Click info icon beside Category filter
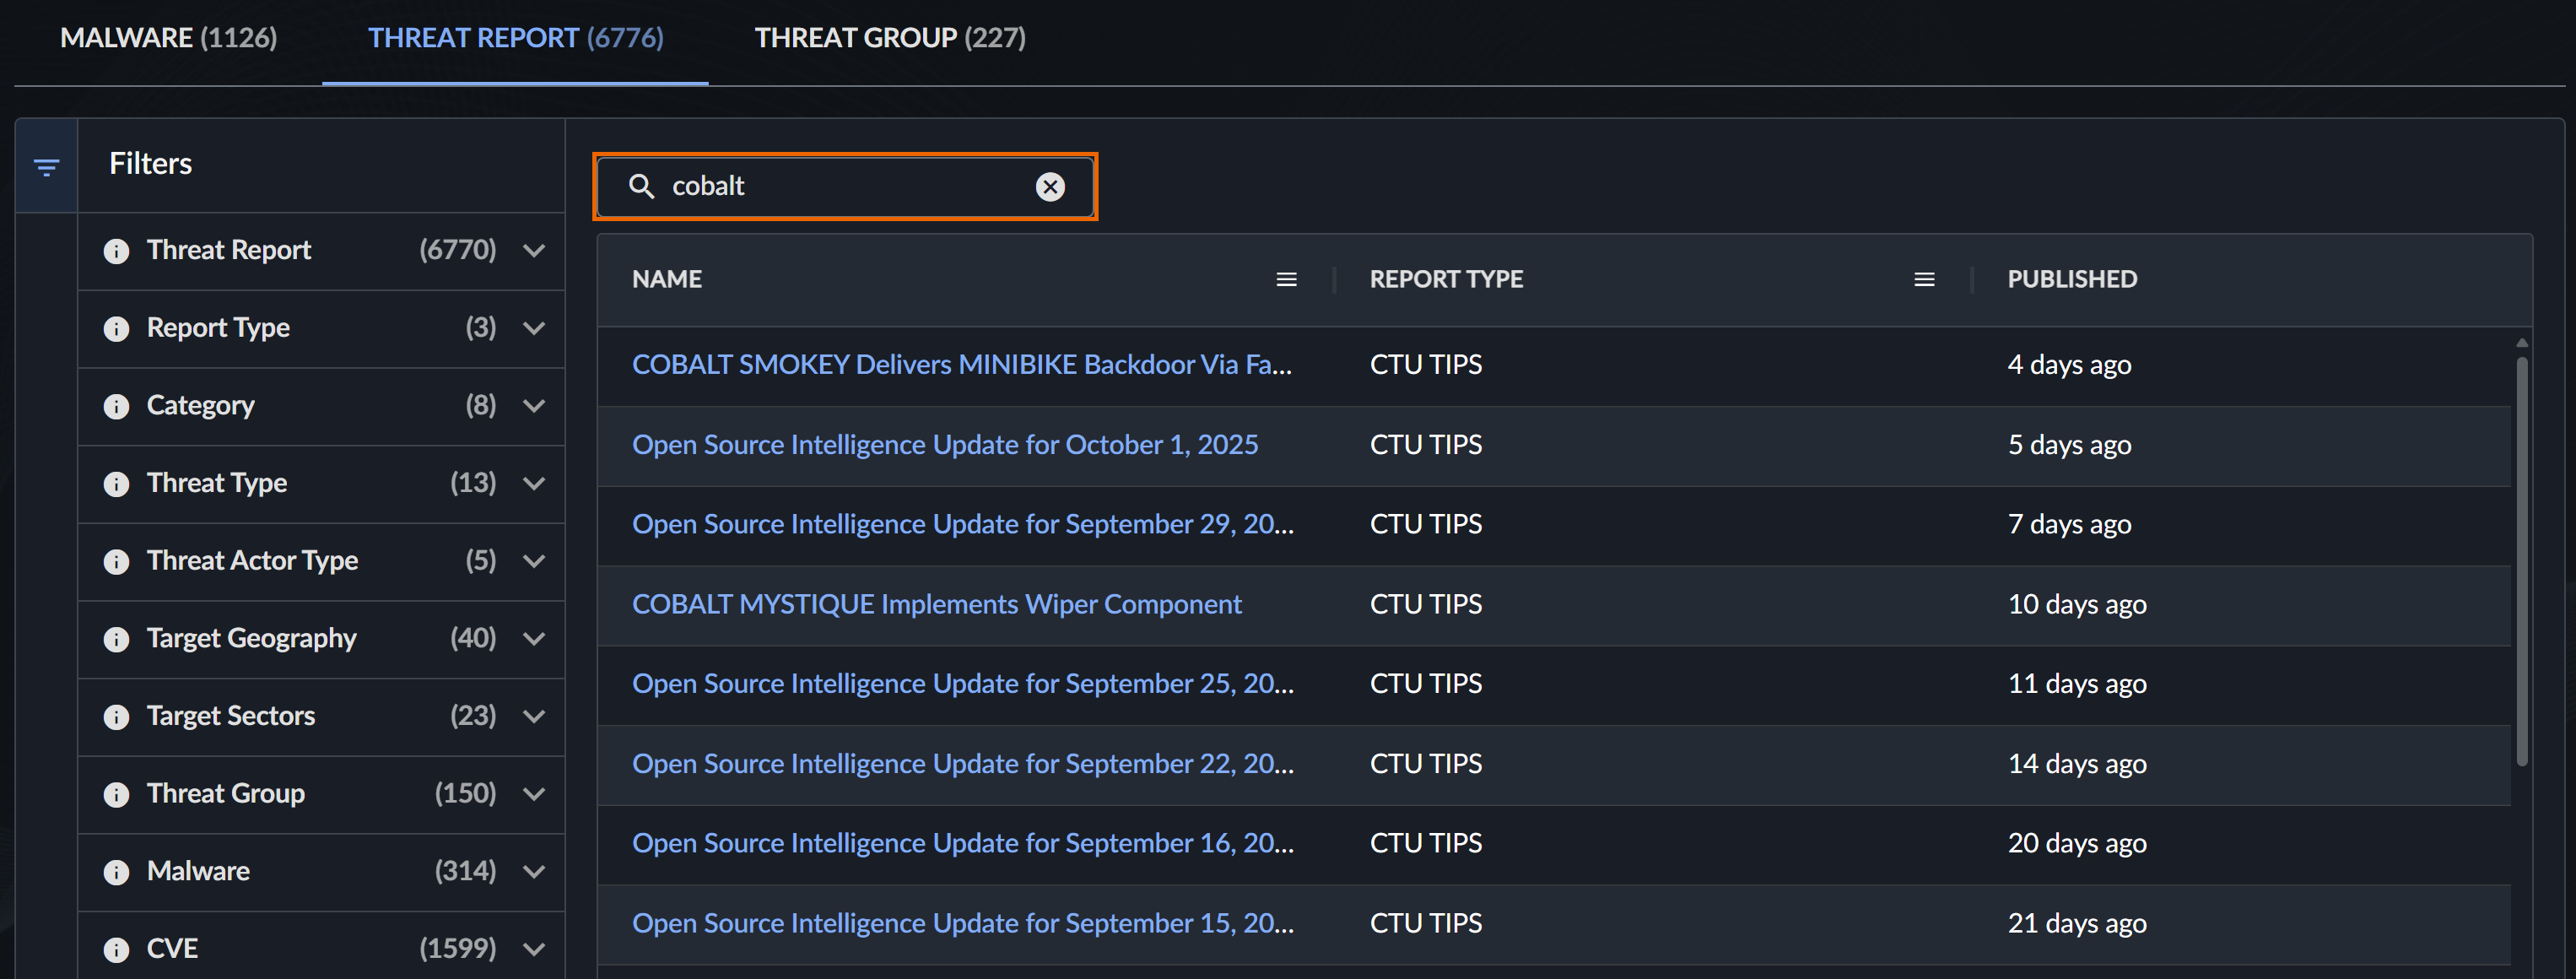This screenshot has width=2576, height=979. [116, 406]
